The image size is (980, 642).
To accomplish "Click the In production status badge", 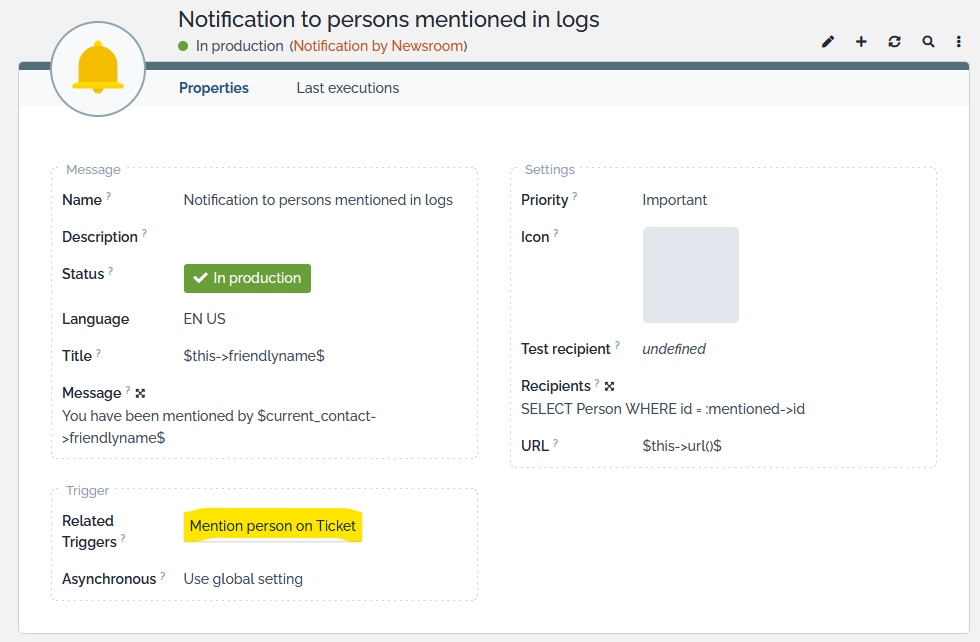I will tap(247, 278).
